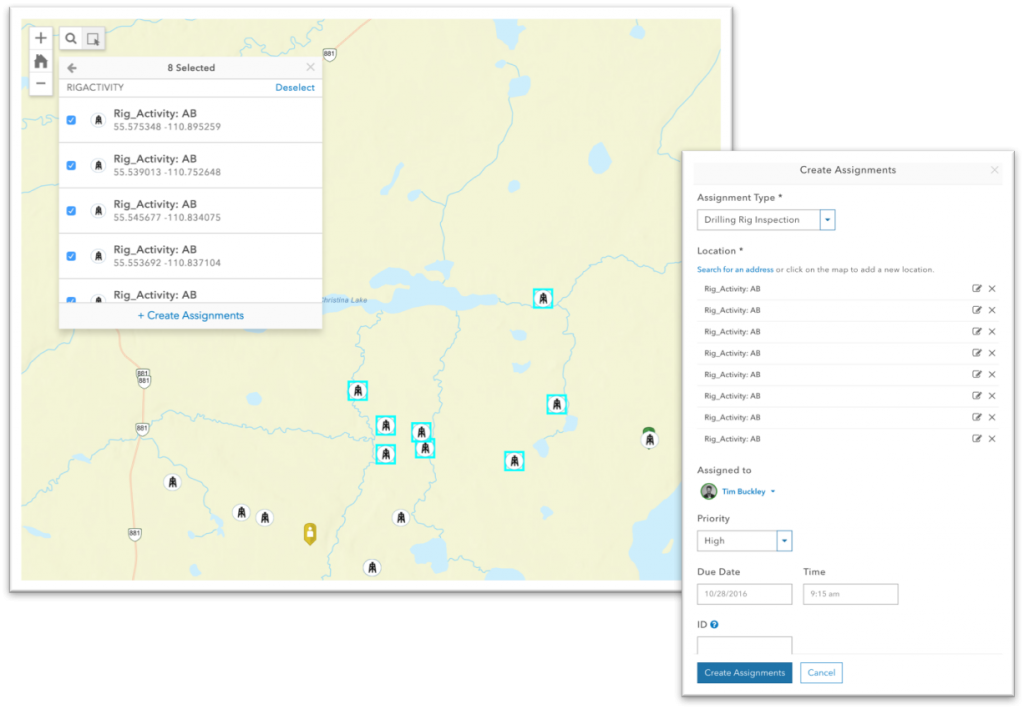Remove the last Rig_Activity: AB location
This screenshot has height=709, width=1024.
[x=992, y=439]
